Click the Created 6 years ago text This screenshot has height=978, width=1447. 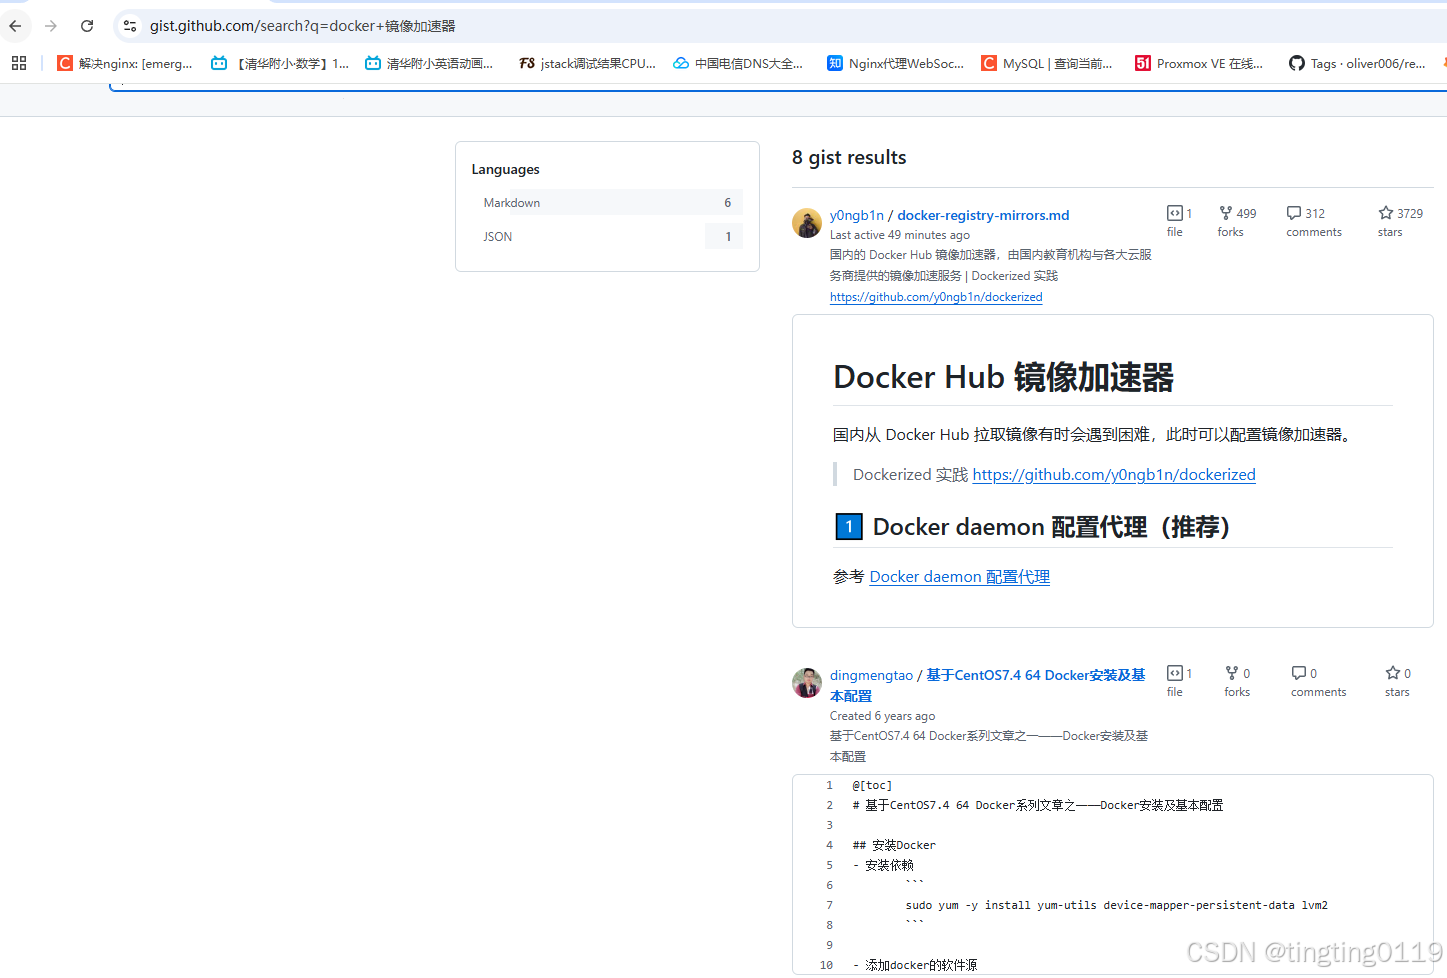tap(882, 716)
